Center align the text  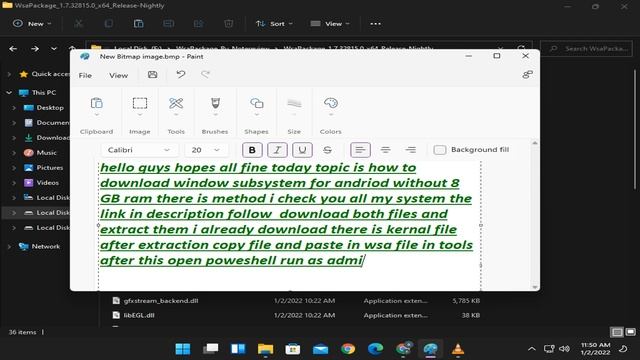385,150
